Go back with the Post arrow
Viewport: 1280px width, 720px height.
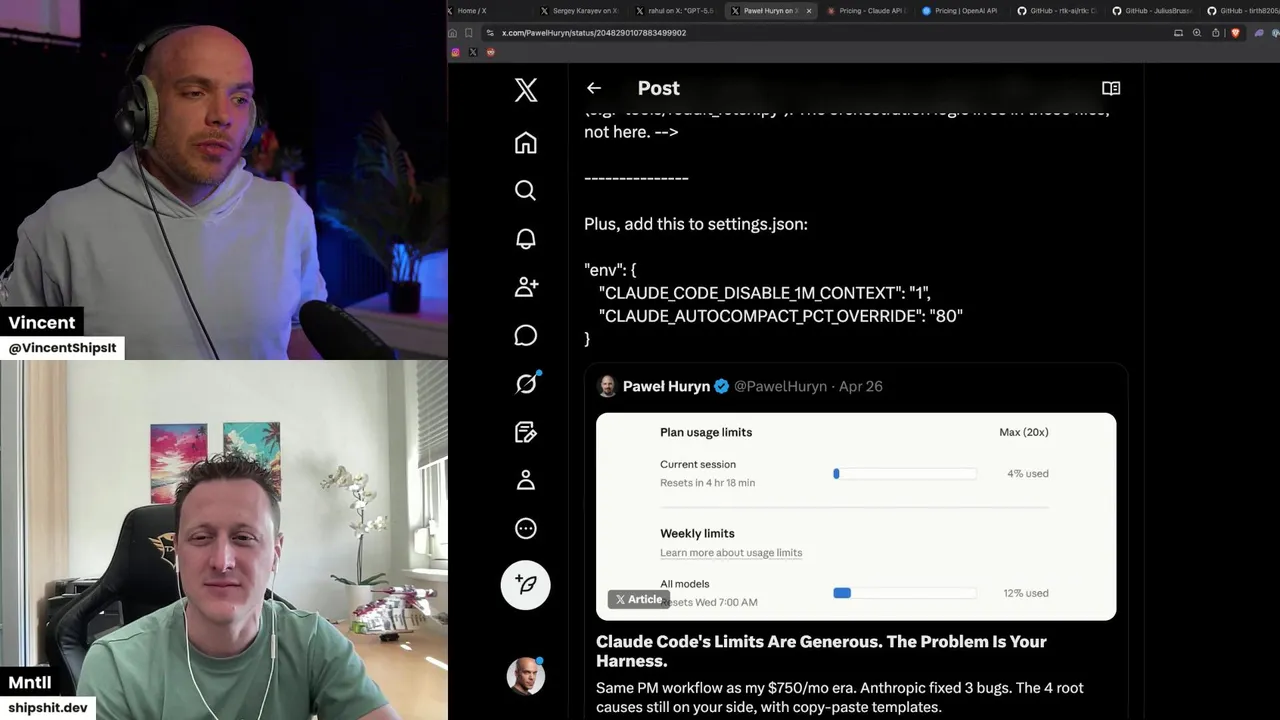[x=594, y=88]
